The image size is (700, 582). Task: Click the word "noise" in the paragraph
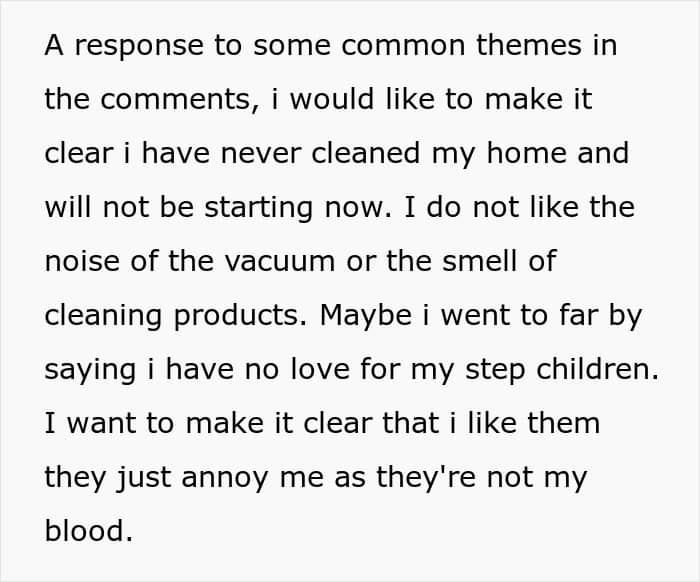point(83,261)
